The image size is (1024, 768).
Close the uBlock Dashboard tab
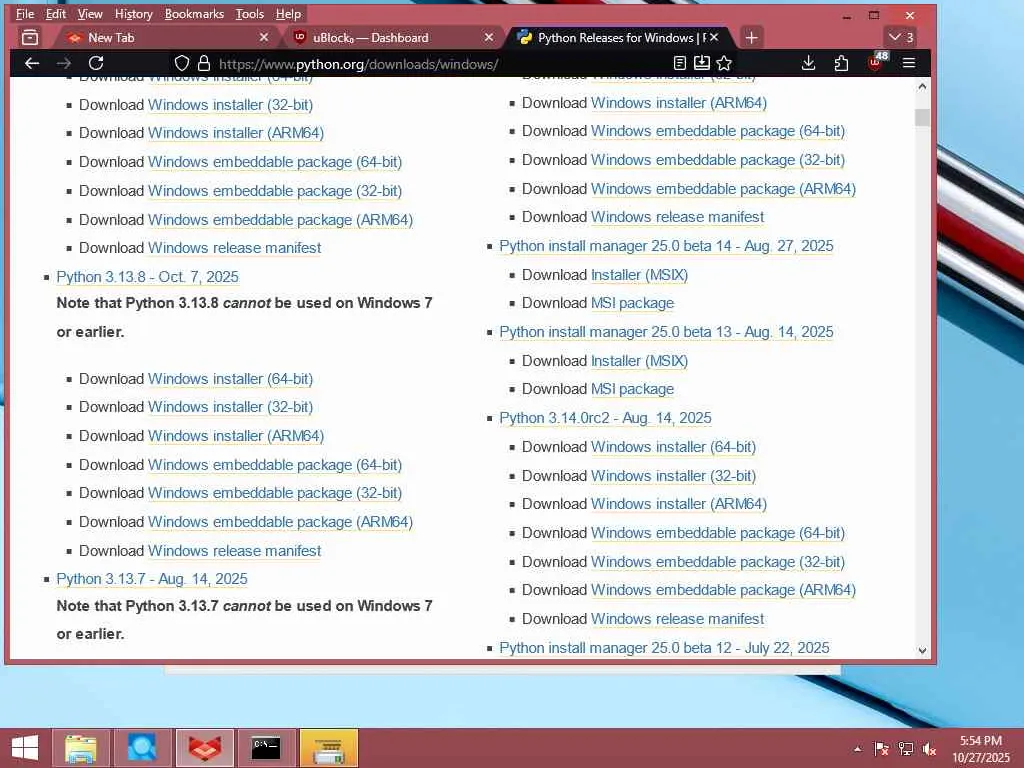tap(488, 38)
